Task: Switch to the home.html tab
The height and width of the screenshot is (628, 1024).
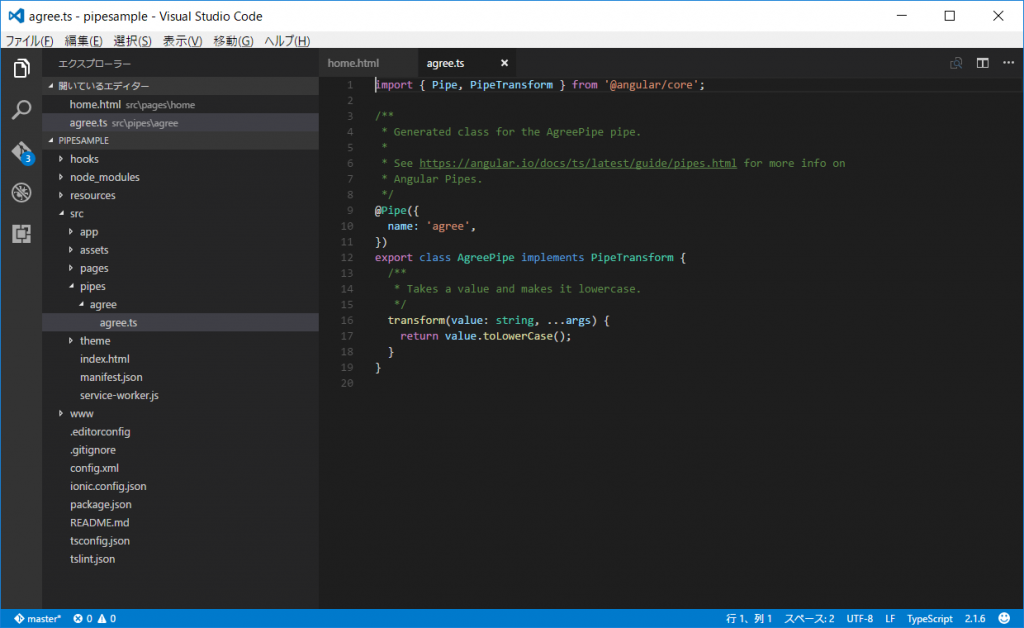Action: point(354,63)
